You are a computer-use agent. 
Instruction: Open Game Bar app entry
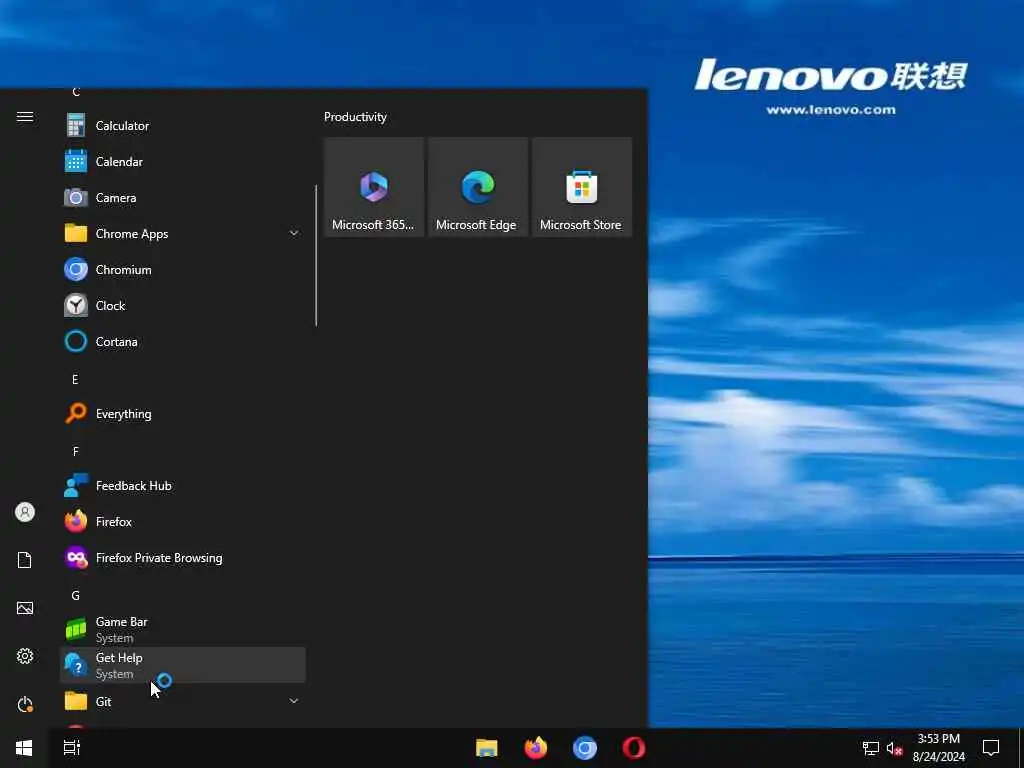[x=183, y=629]
